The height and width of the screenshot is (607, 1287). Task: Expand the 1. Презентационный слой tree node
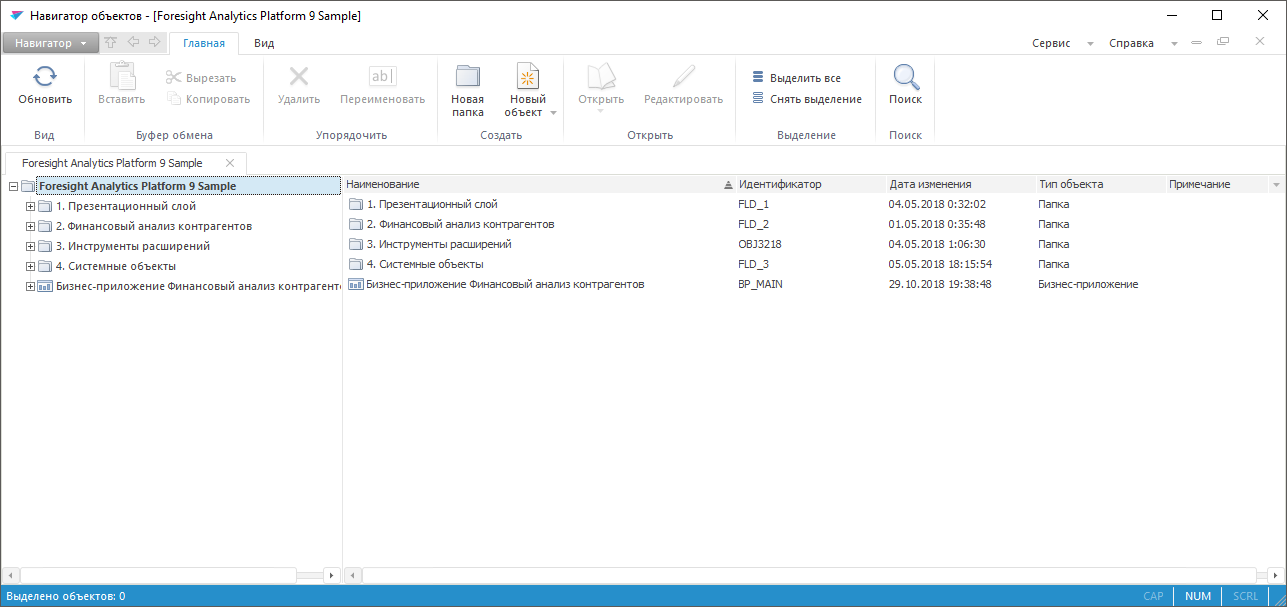(x=30, y=206)
